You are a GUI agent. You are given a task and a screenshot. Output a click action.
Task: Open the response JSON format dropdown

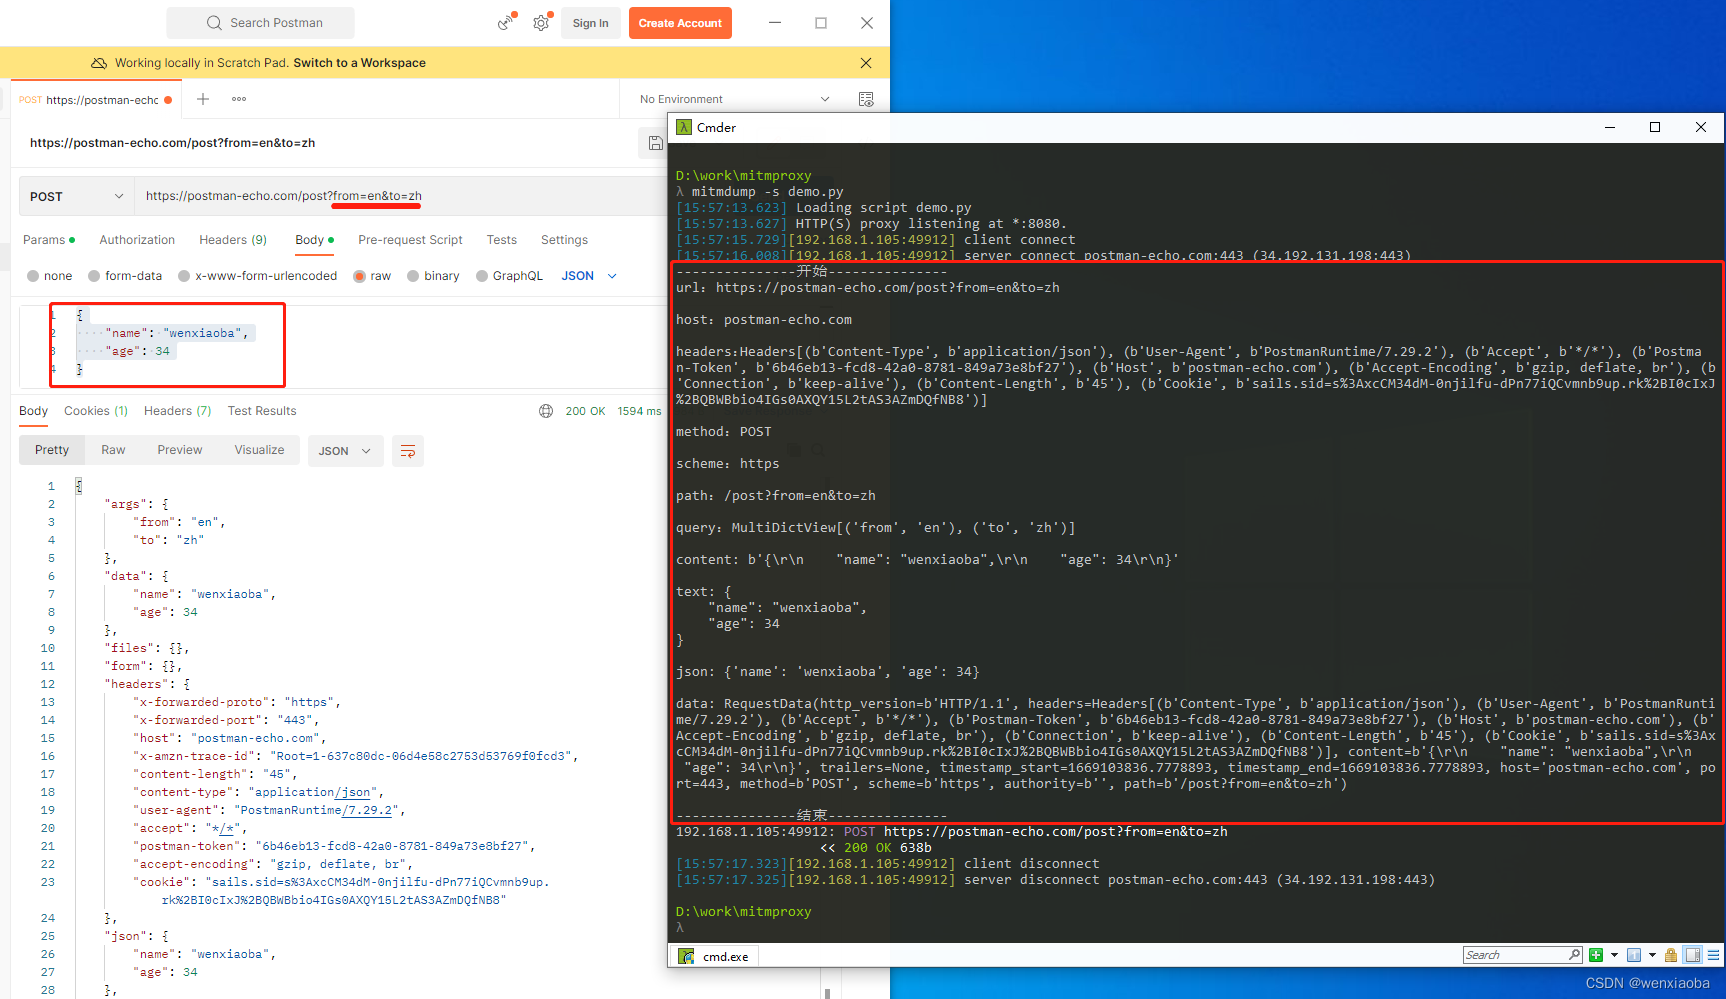(x=345, y=451)
